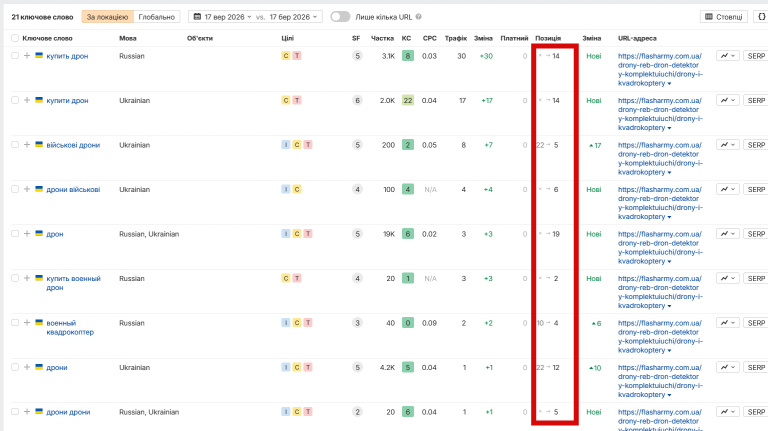Click SERP button for купить дрон
The height and width of the screenshot is (431, 768).
[756, 56]
